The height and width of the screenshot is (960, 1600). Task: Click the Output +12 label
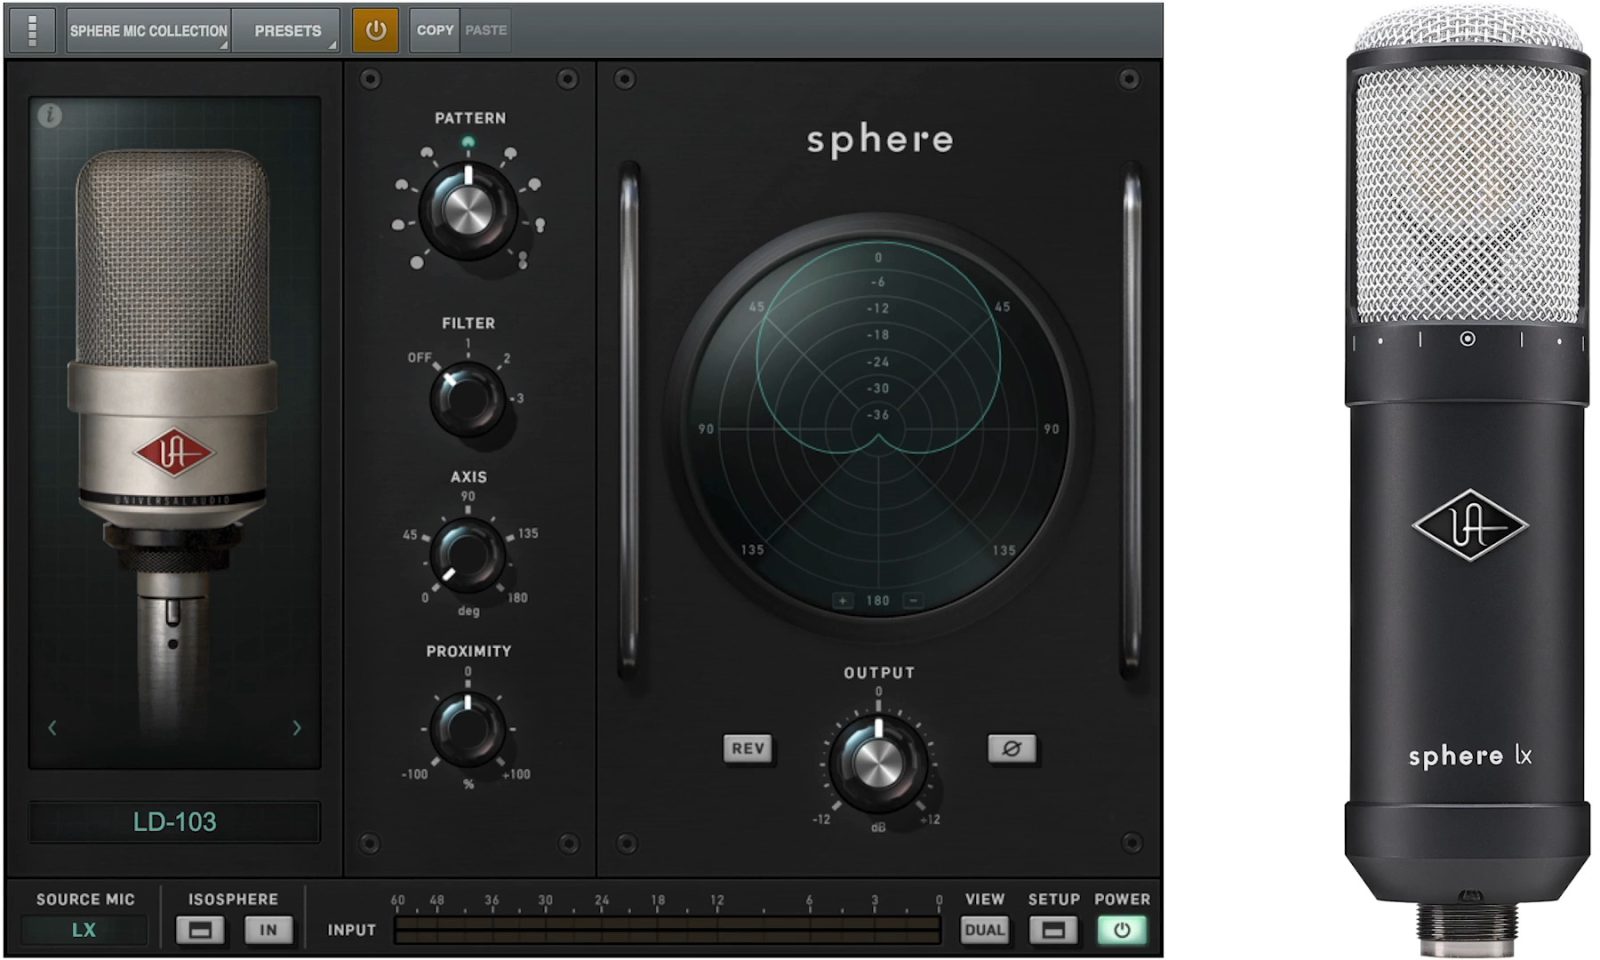[928, 819]
